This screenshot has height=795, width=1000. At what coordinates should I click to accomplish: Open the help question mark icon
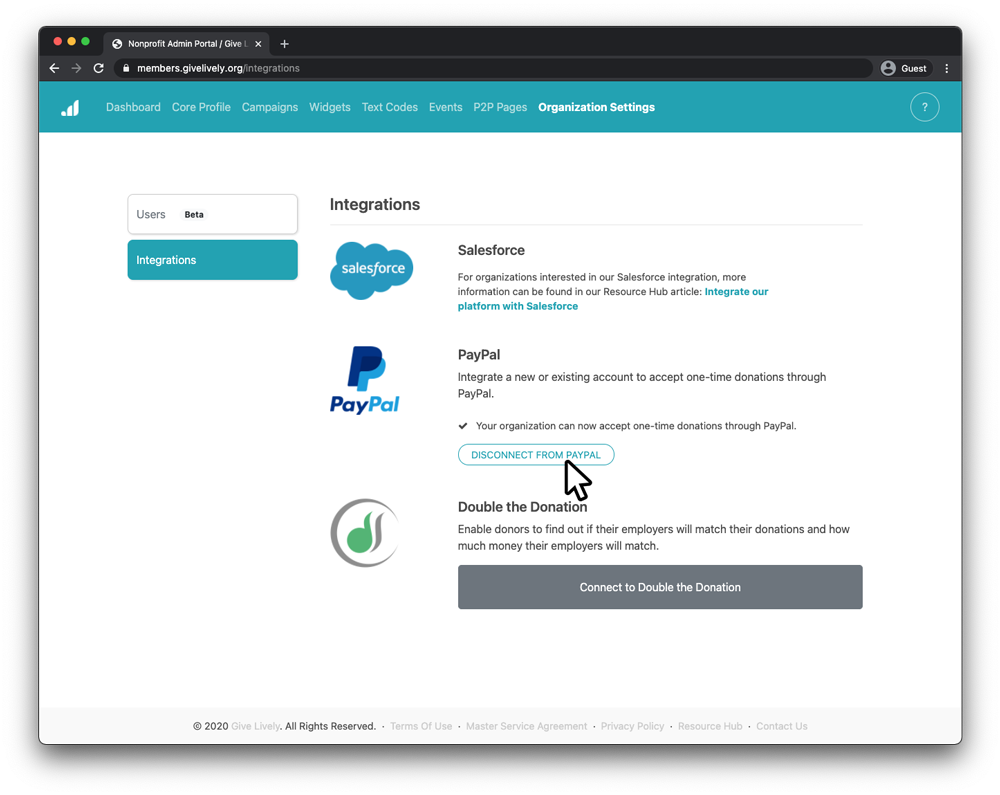click(924, 107)
